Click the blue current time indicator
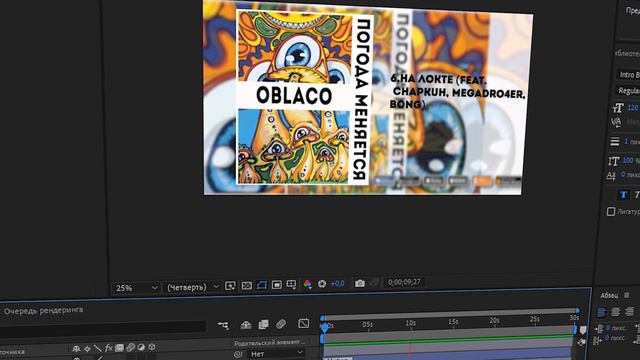 tap(324, 327)
